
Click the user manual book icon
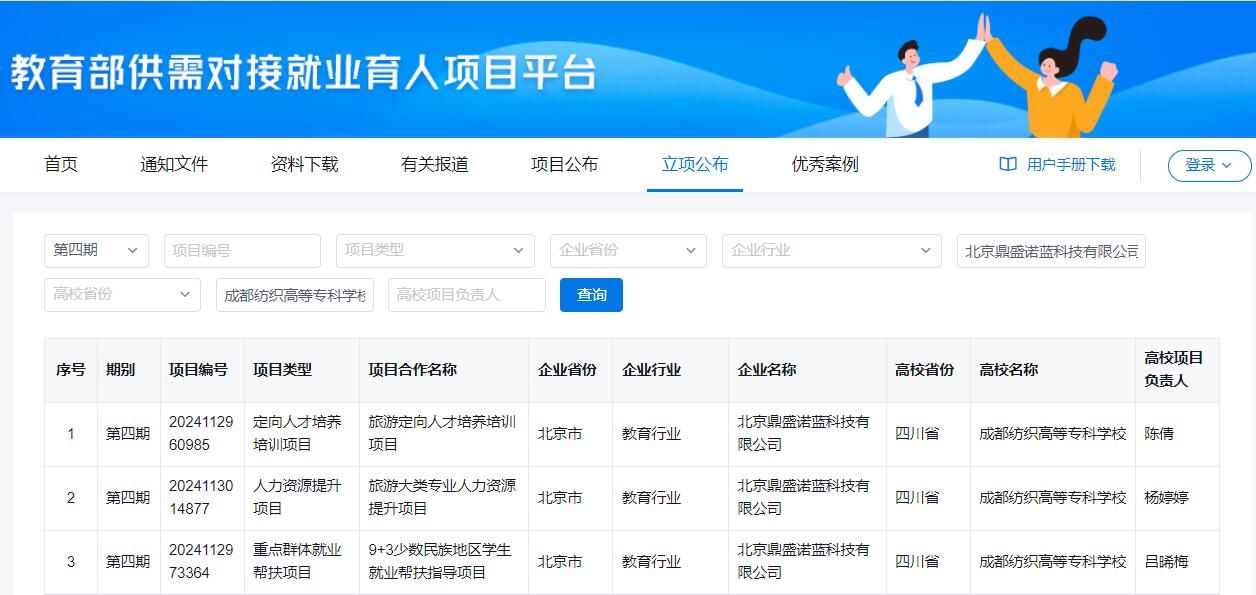pos(1008,165)
